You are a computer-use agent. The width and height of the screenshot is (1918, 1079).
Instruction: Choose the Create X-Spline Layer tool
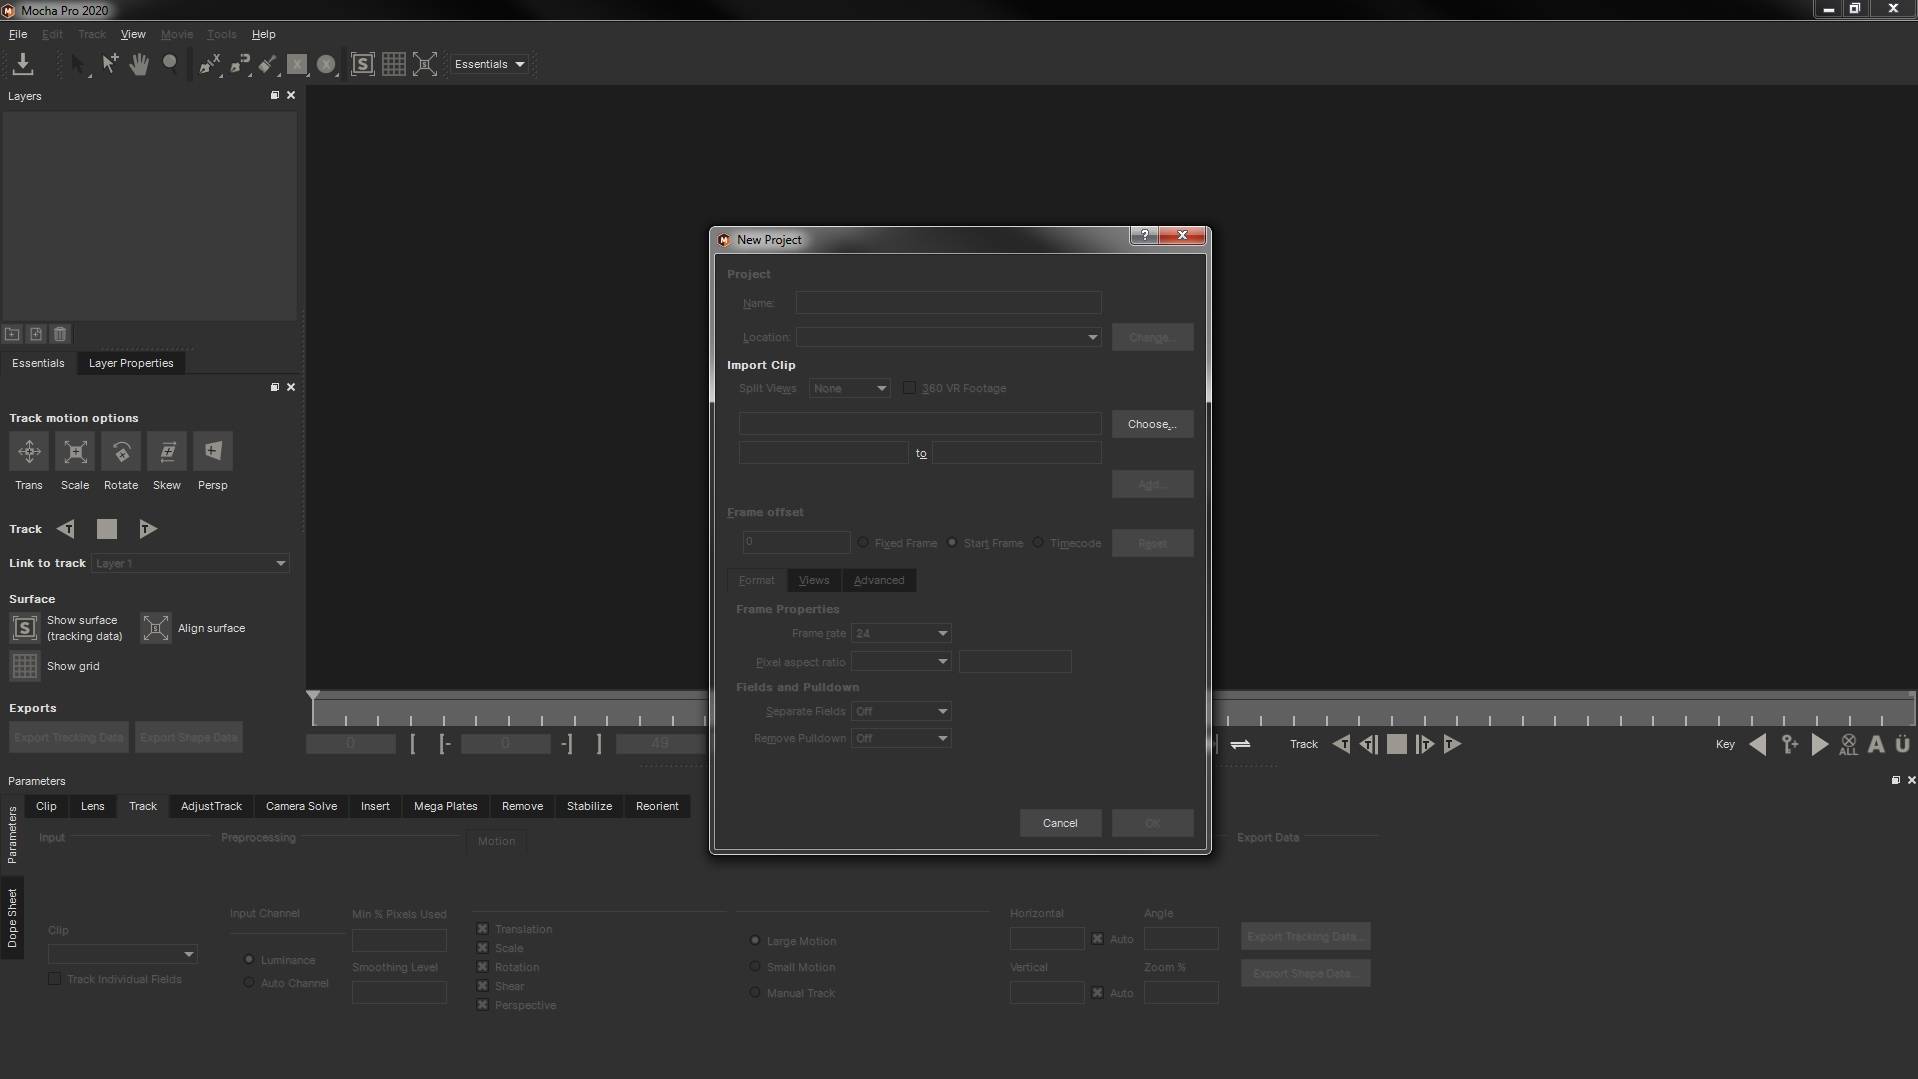(209, 64)
